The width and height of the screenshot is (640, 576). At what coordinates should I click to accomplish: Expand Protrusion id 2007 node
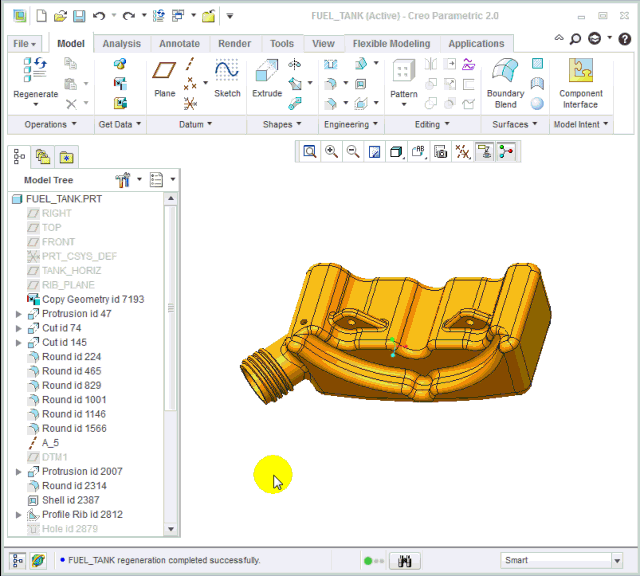coord(18,472)
